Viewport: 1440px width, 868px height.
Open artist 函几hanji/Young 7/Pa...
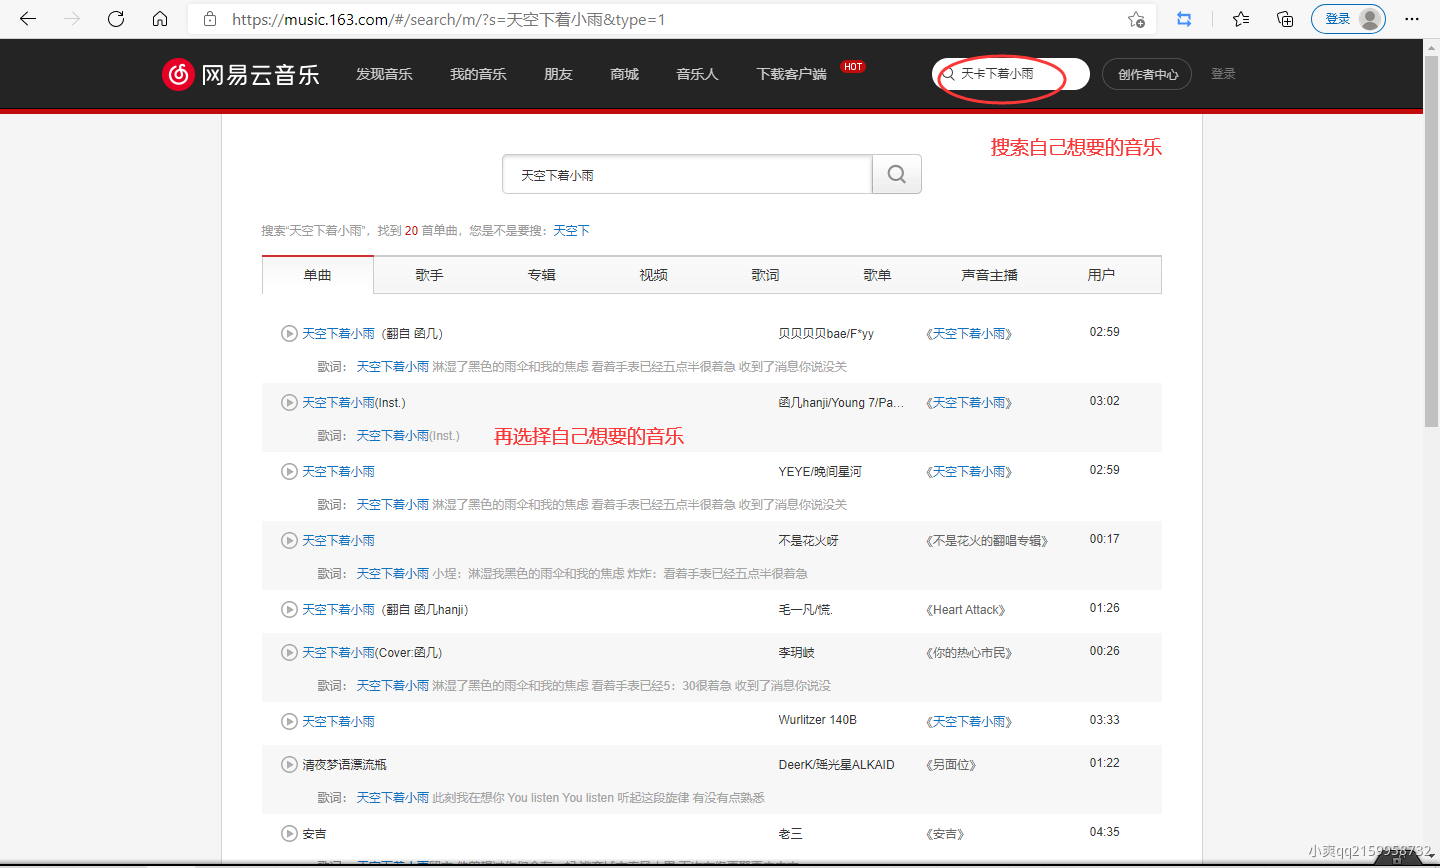pyautogui.click(x=841, y=402)
